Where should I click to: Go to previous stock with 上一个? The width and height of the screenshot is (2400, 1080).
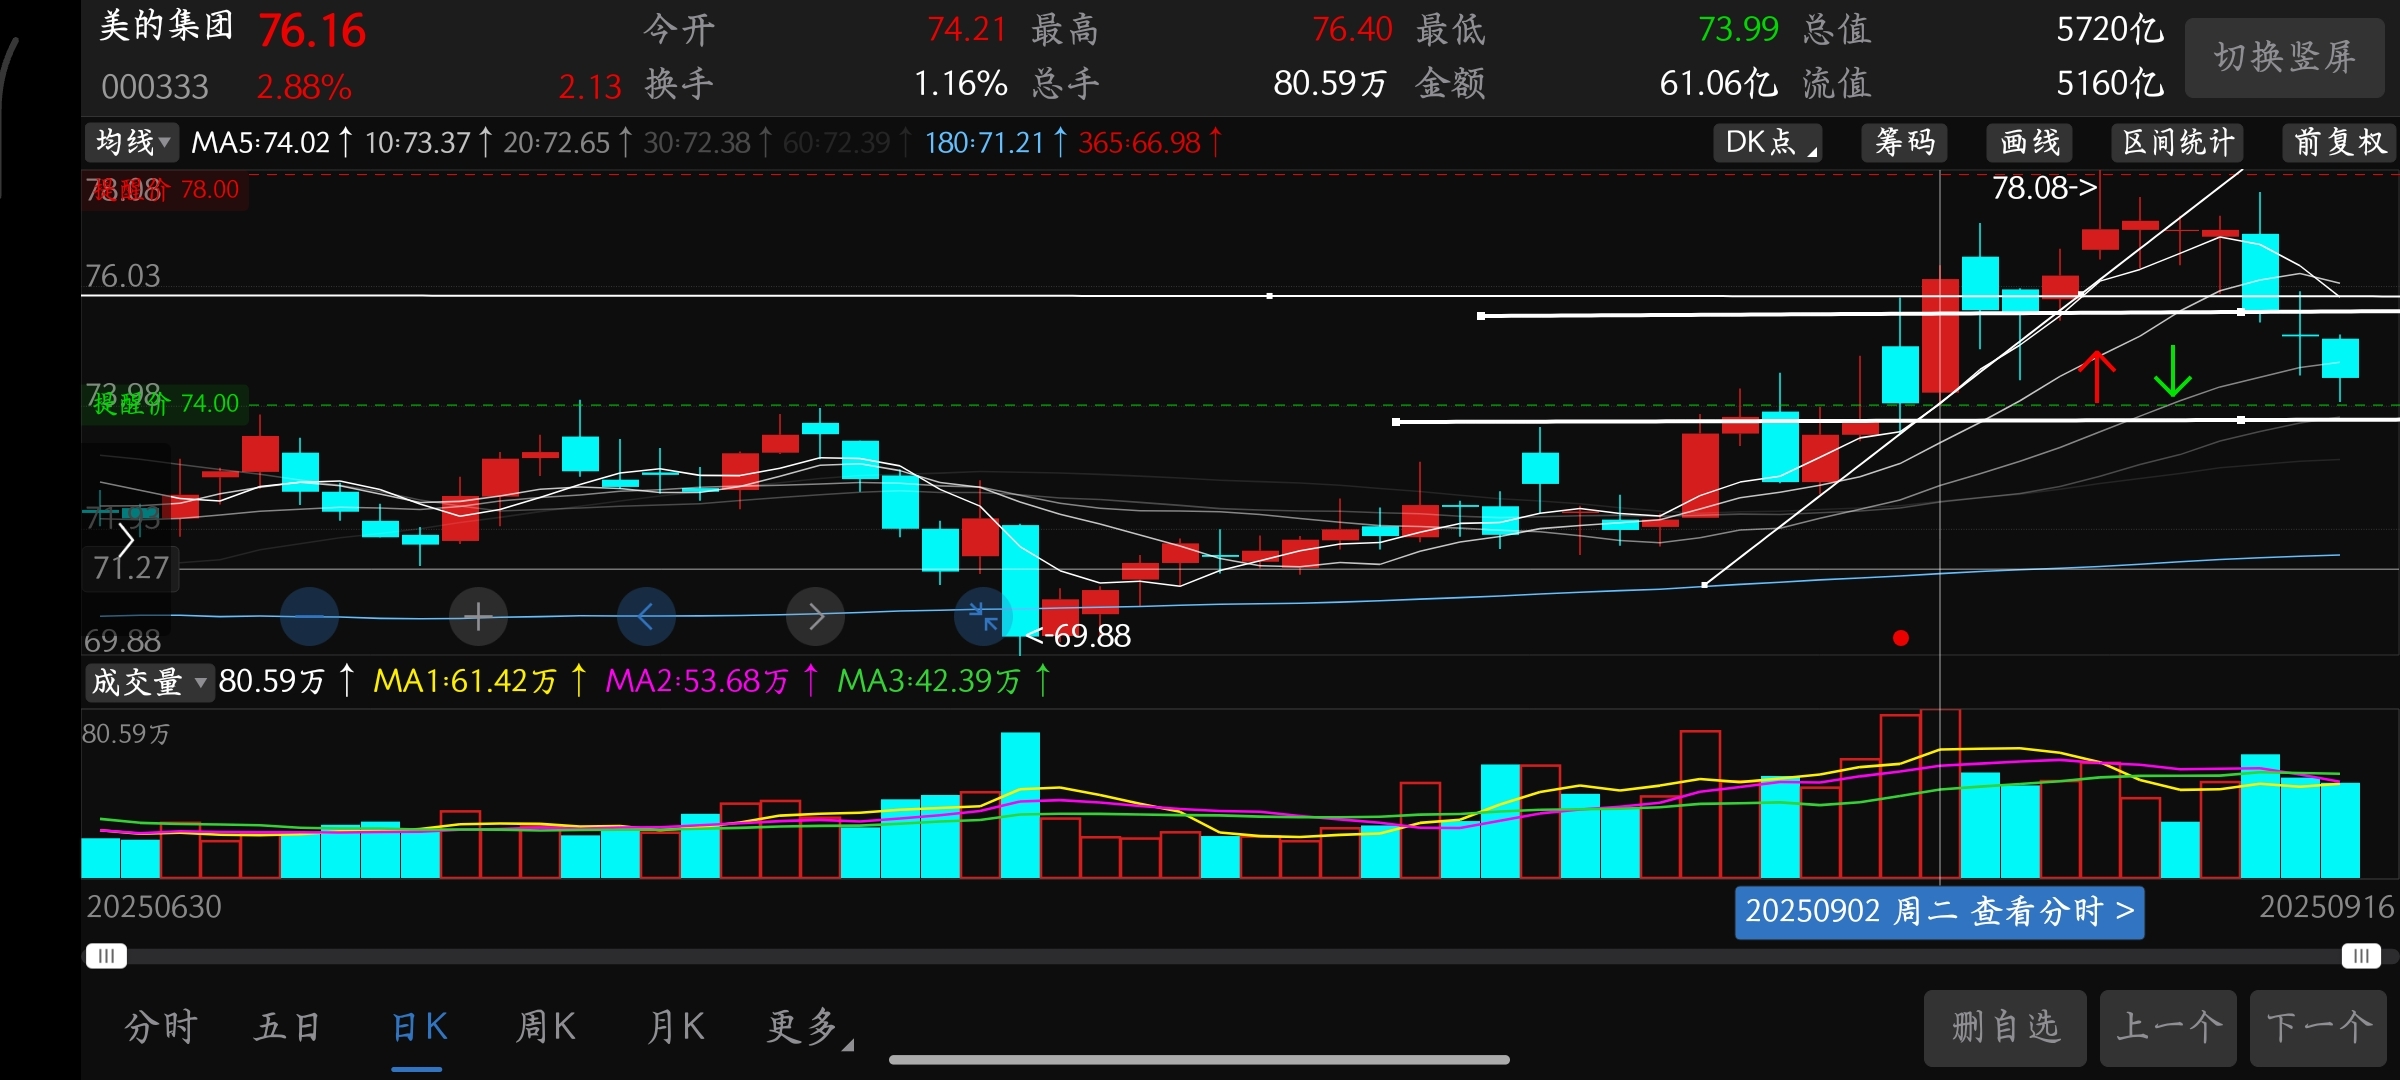(2168, 1028)
